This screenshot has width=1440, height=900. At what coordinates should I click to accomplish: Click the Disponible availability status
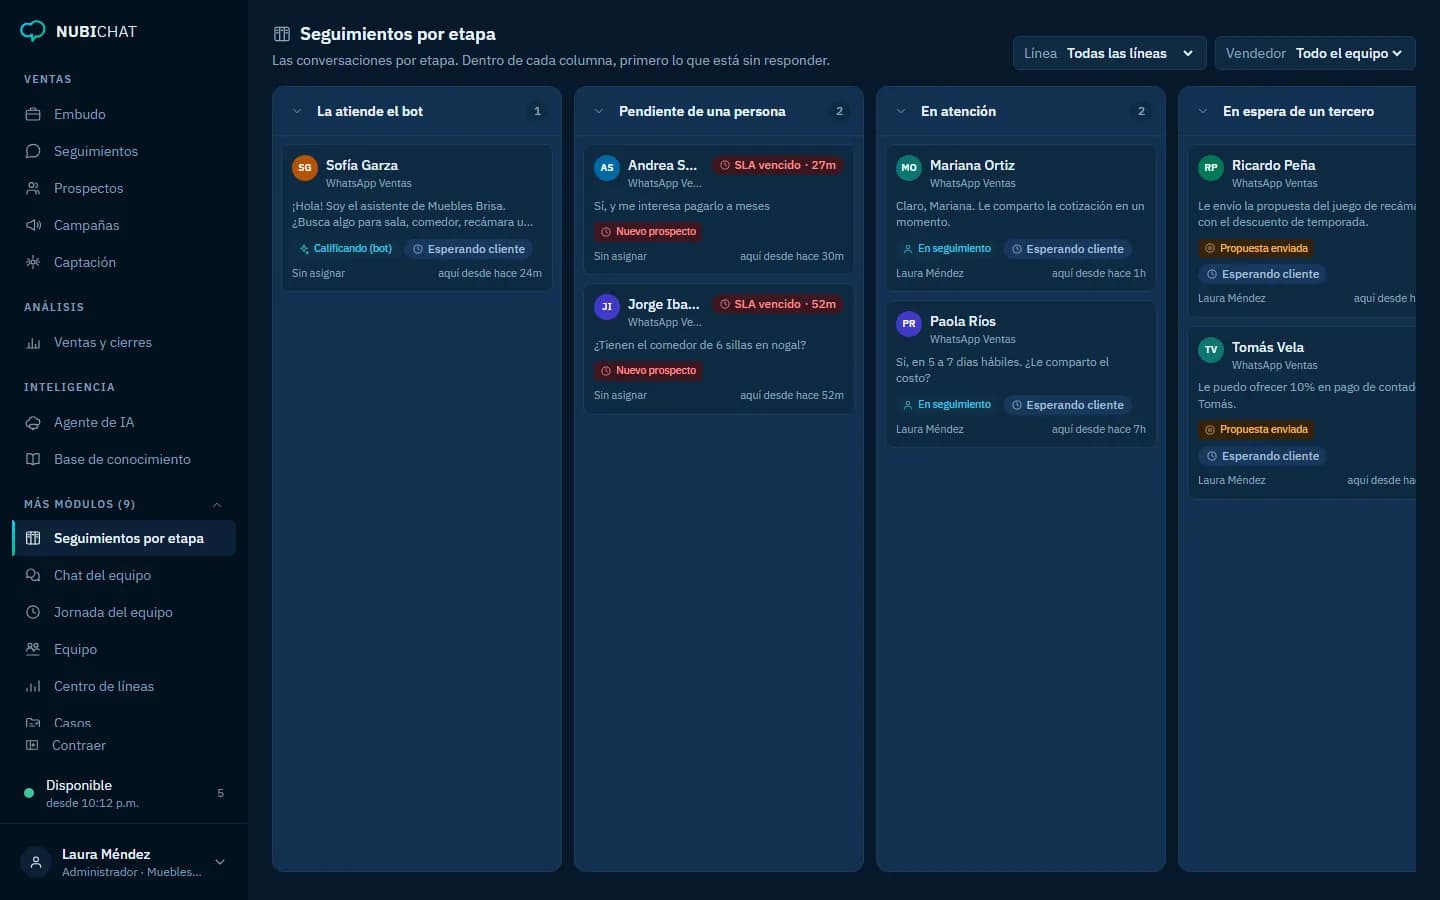124,793
